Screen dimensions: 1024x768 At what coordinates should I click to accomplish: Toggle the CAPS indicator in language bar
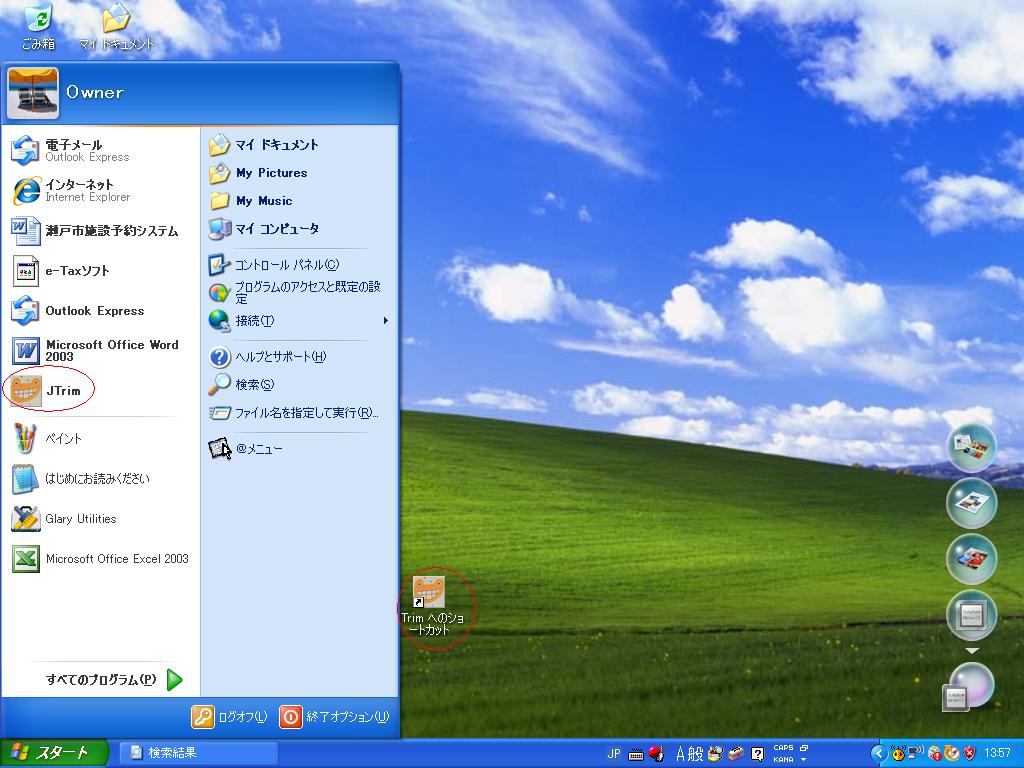pos(783,748)
